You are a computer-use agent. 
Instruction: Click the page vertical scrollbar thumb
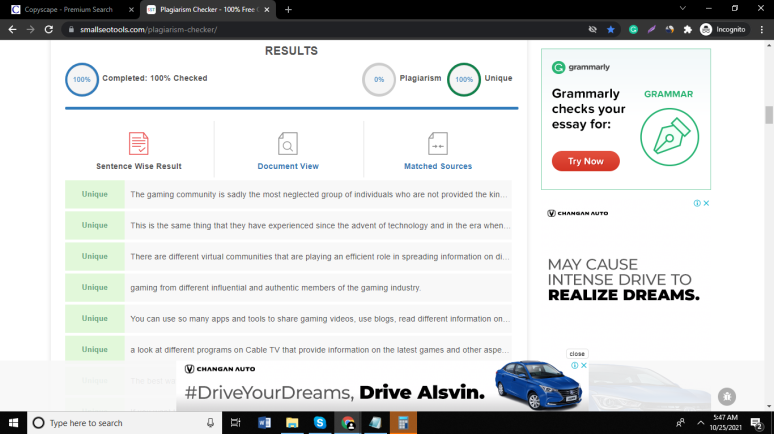click(769, 115)
